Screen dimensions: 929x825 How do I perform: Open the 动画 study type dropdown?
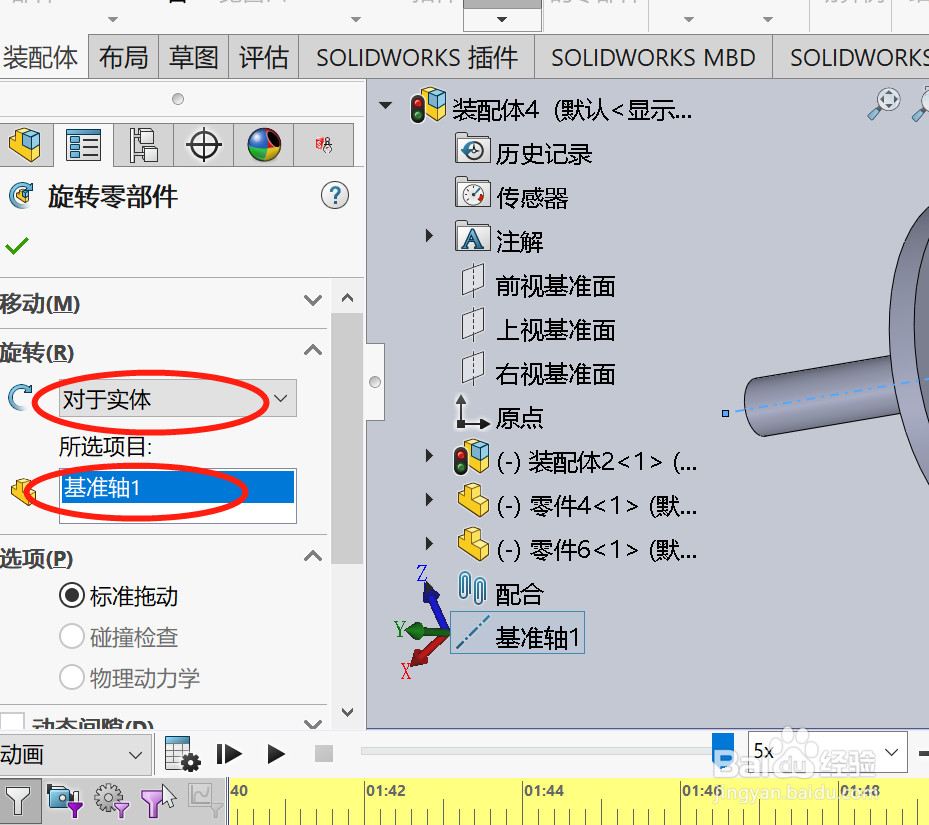tap(75, 754)
